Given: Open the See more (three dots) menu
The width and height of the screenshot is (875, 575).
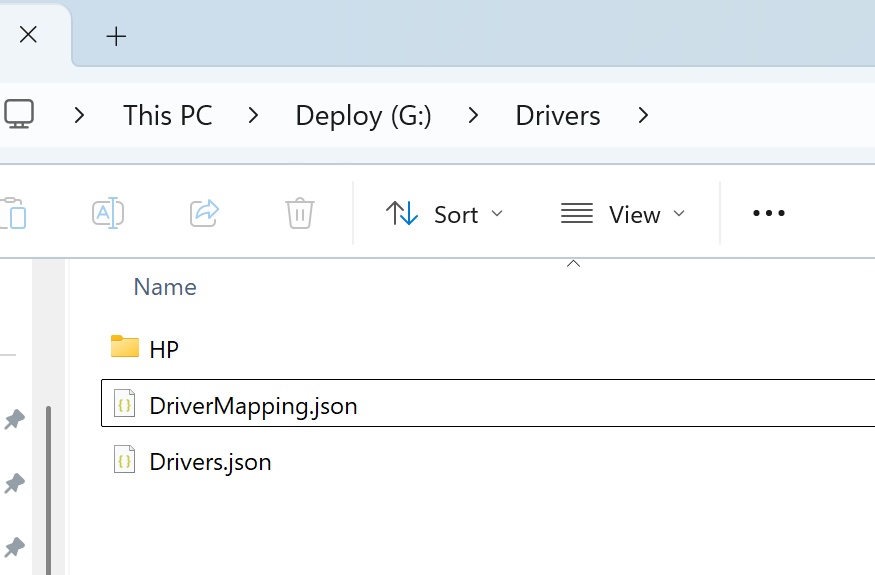Looking at the screenshot, I should coord(768,213).
